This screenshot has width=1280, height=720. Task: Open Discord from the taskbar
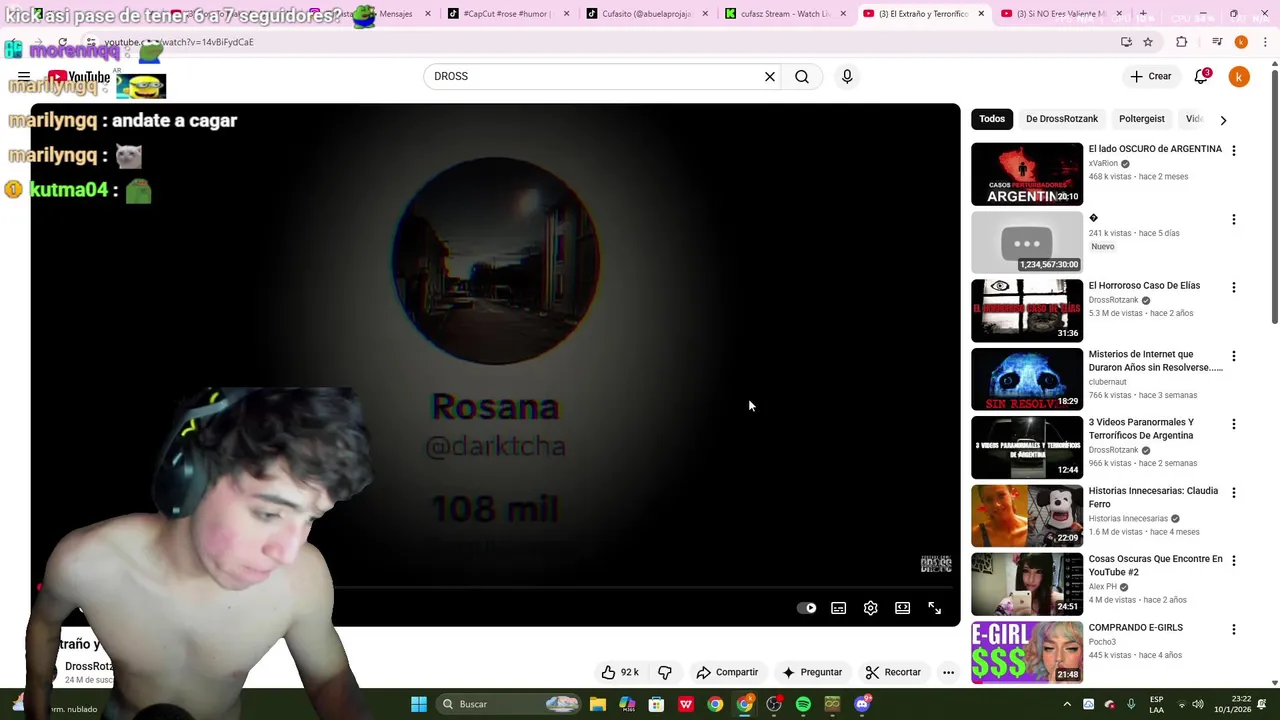coord(862,704)
